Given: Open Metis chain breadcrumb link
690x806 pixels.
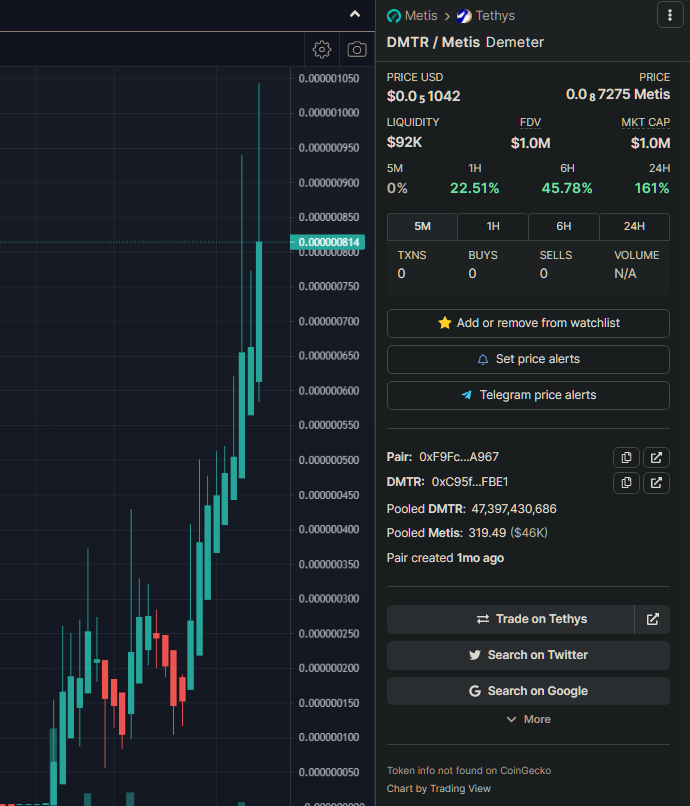Looking at the screenshot, I should (421, 16).
